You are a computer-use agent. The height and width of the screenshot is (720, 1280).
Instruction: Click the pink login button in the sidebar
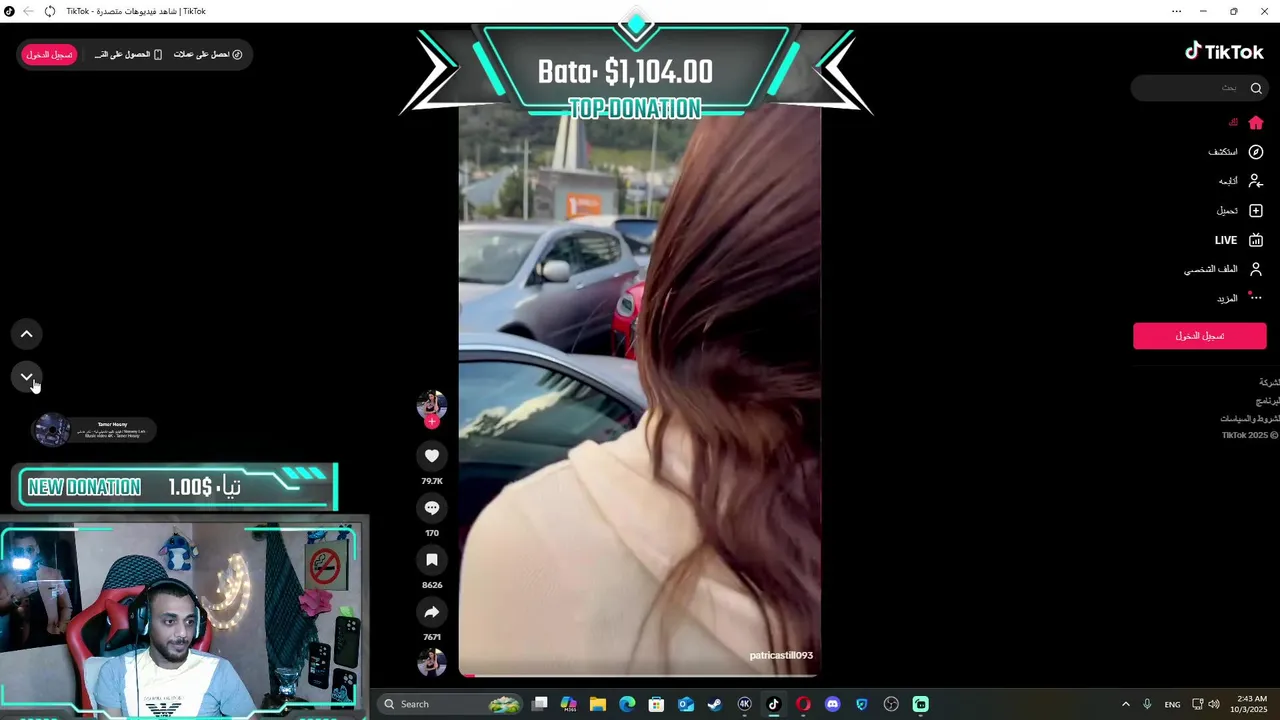(1200, 336)
